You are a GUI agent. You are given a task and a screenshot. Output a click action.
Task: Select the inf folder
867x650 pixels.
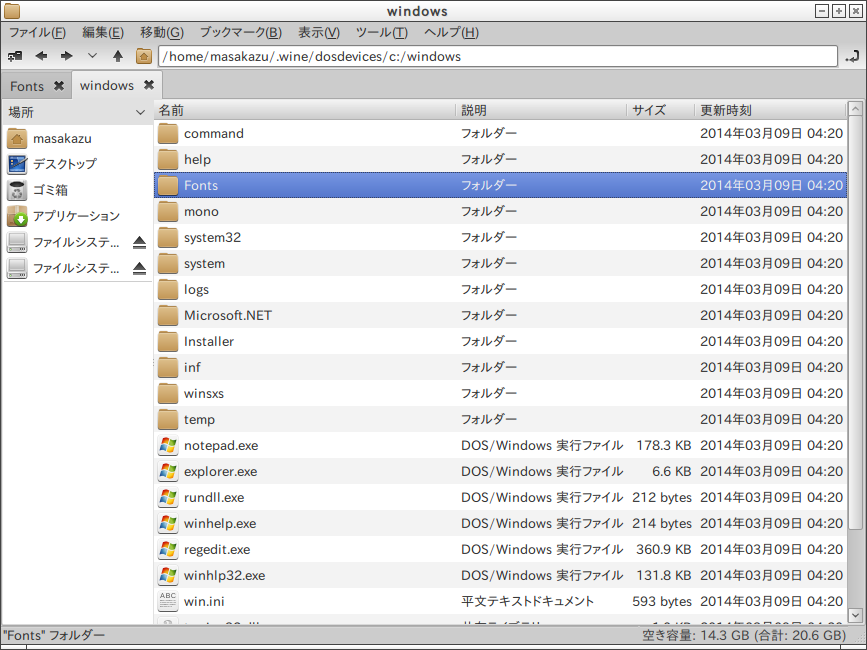[500, 367]
